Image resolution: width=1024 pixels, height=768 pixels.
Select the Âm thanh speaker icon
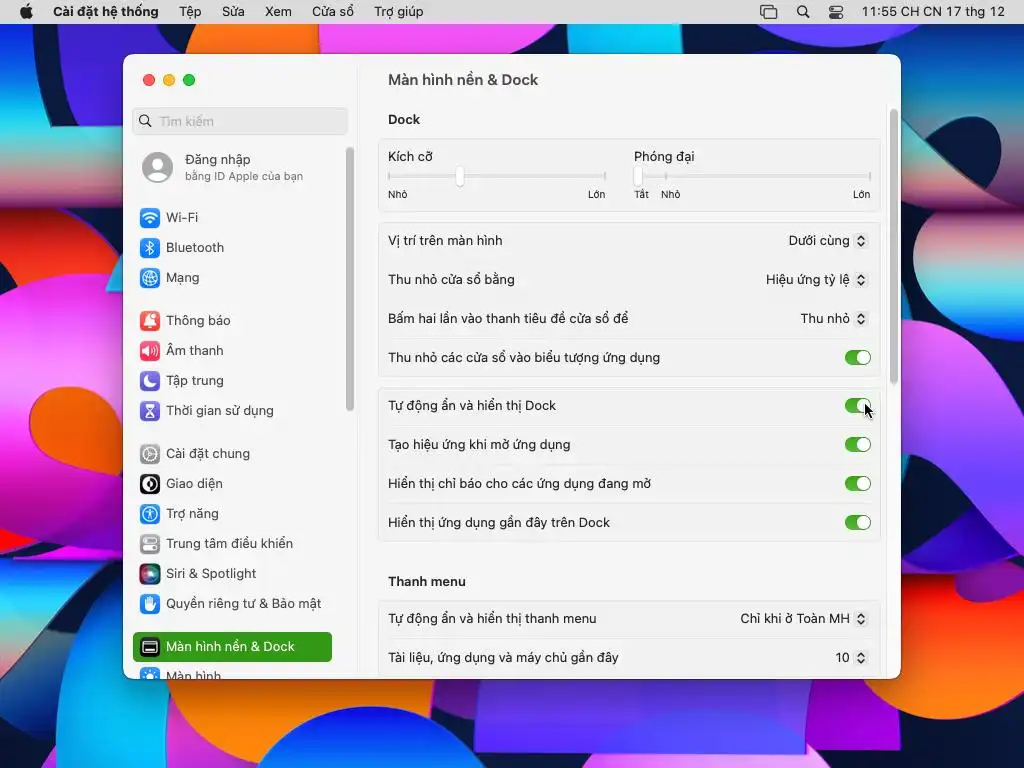(x=150, y=351)
